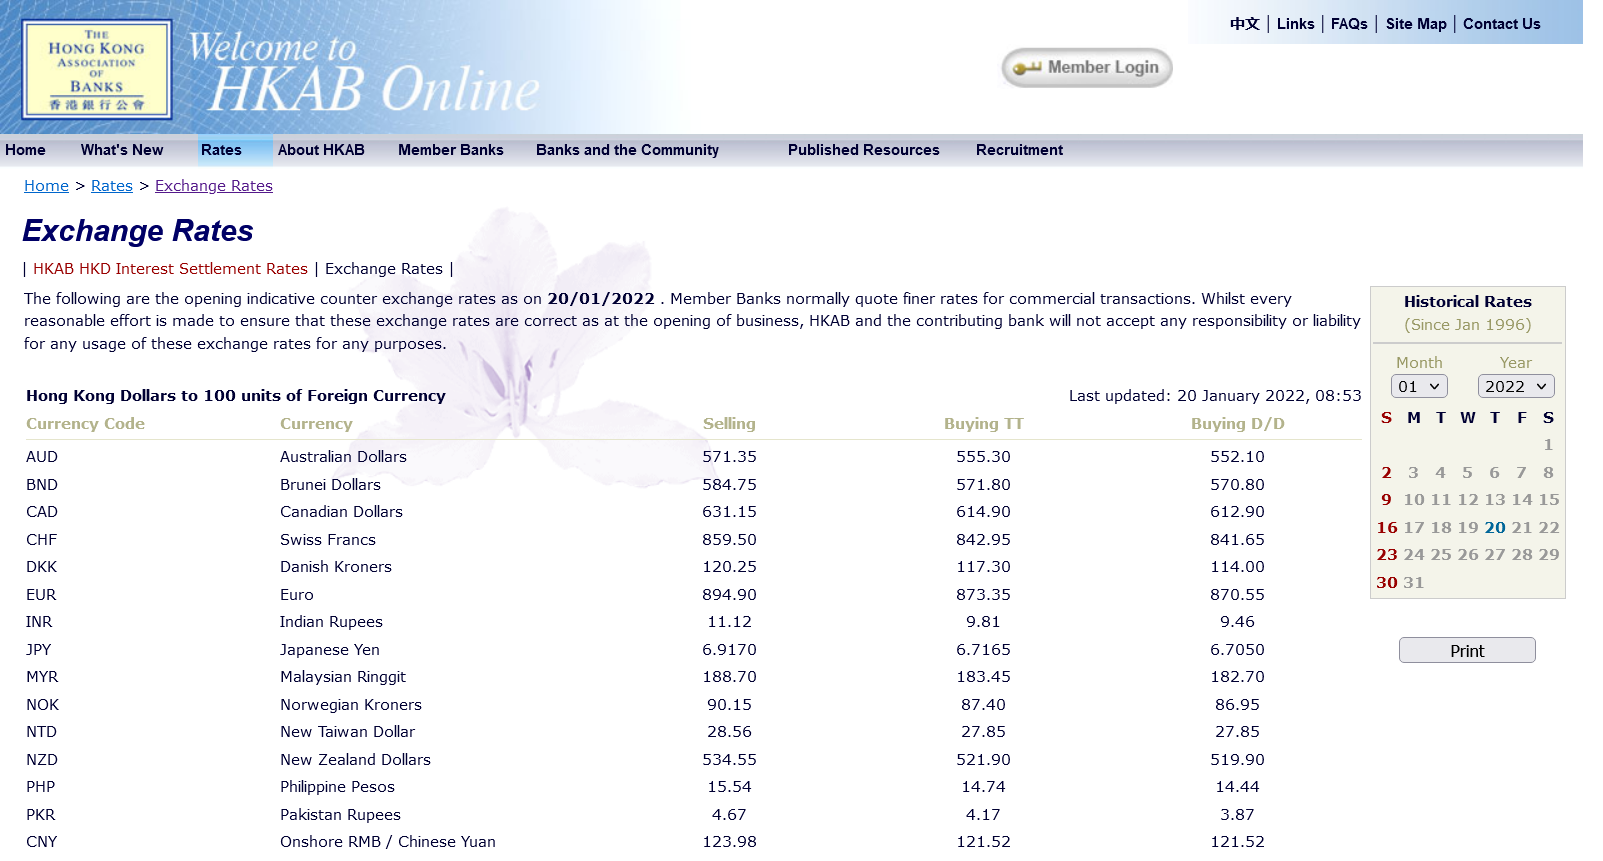
Task: Open Banks and the Community menu
Action: click(x=627, y=150)
